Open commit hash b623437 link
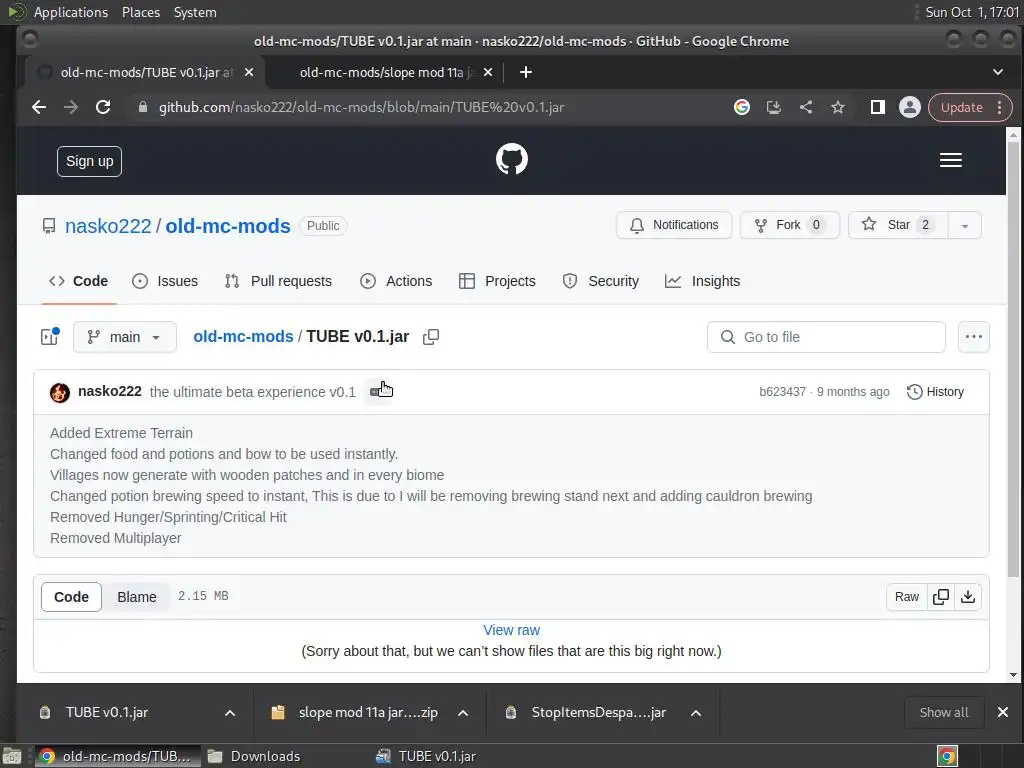 tap(782, 392)
